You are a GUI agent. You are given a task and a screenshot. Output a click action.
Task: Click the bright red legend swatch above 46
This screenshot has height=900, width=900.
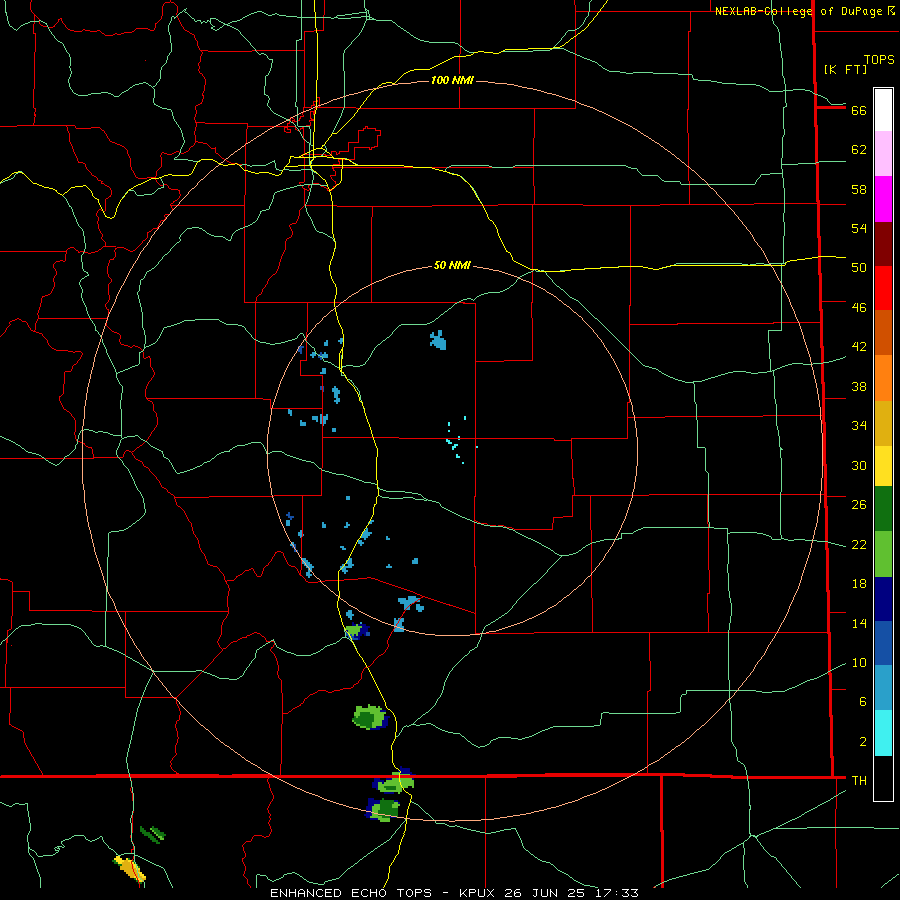883,288
